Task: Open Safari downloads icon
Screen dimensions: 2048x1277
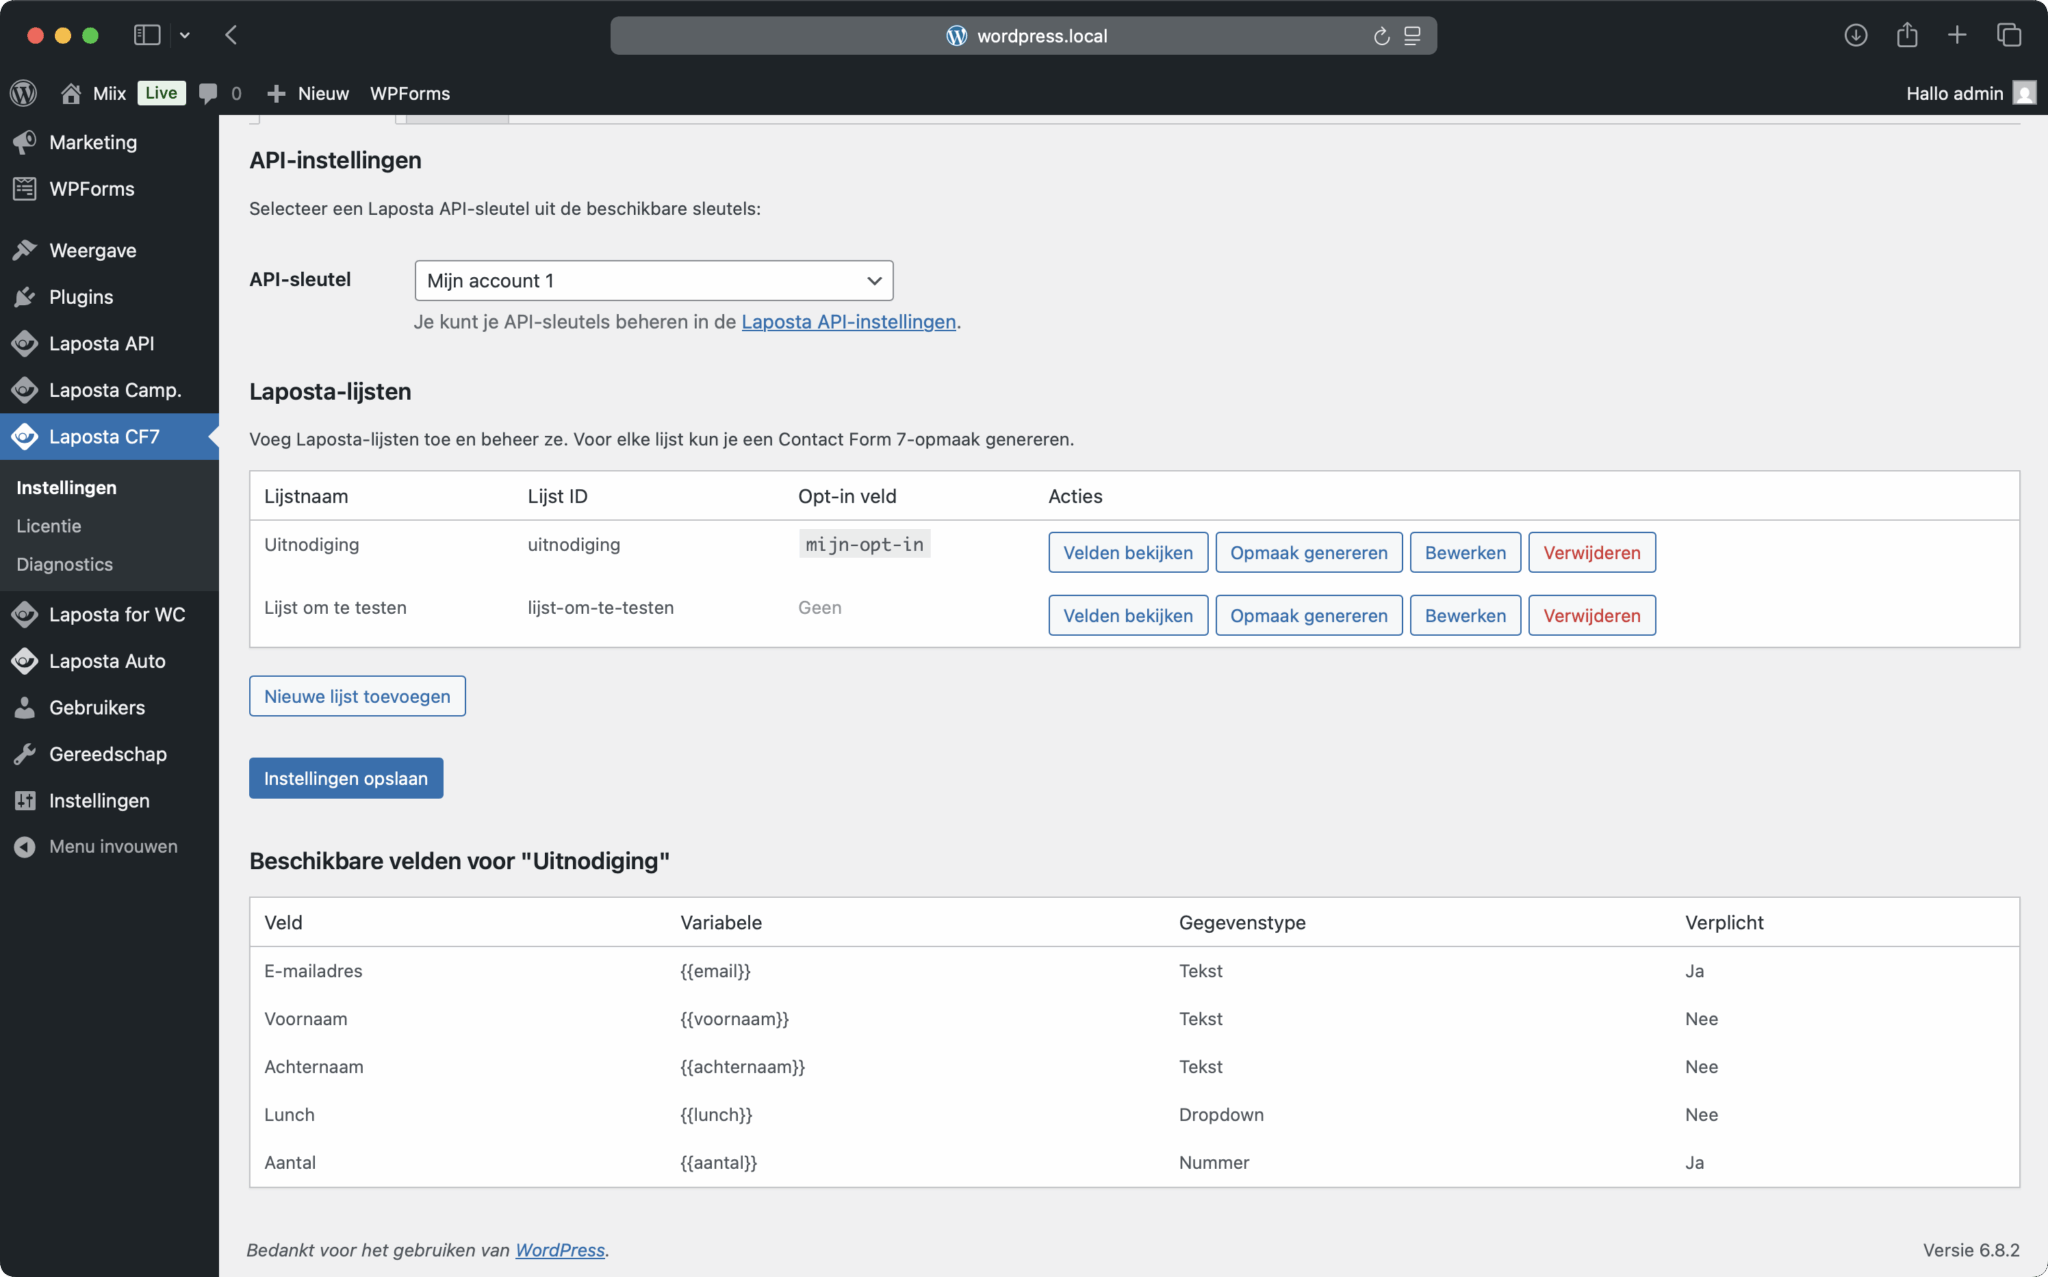Action: pyautogui.click(x=1856, y=35)
